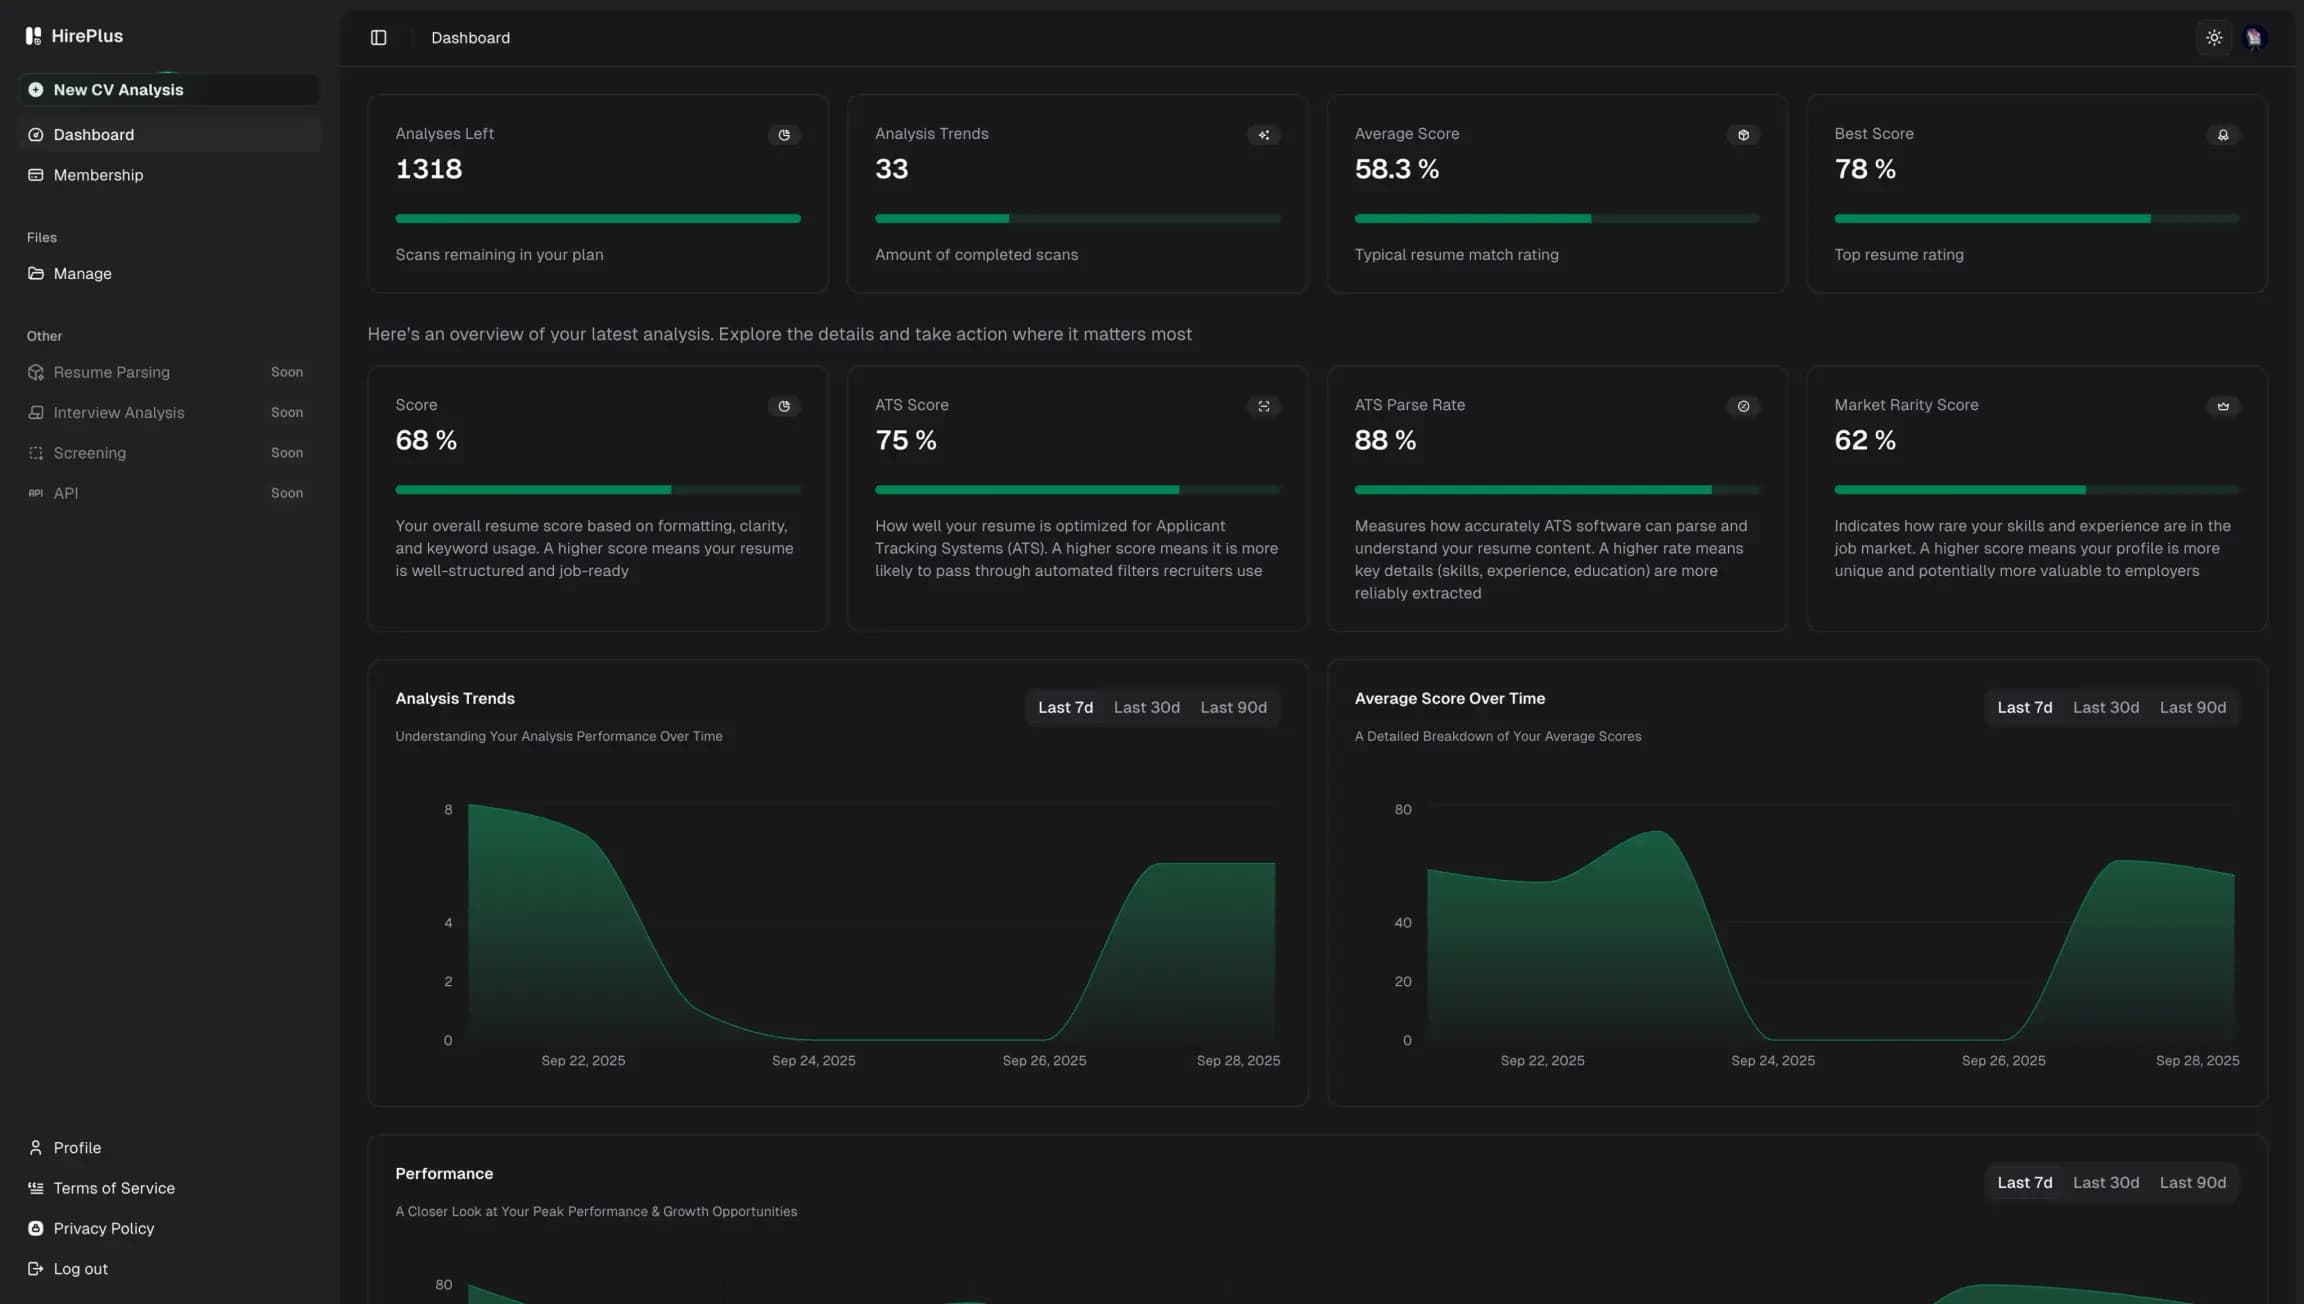Image resolution: width=2304 pixels, height=1304 pixels.
Task: Open the New CV Analysis plus icon
Action: click(x=36, y=89)
